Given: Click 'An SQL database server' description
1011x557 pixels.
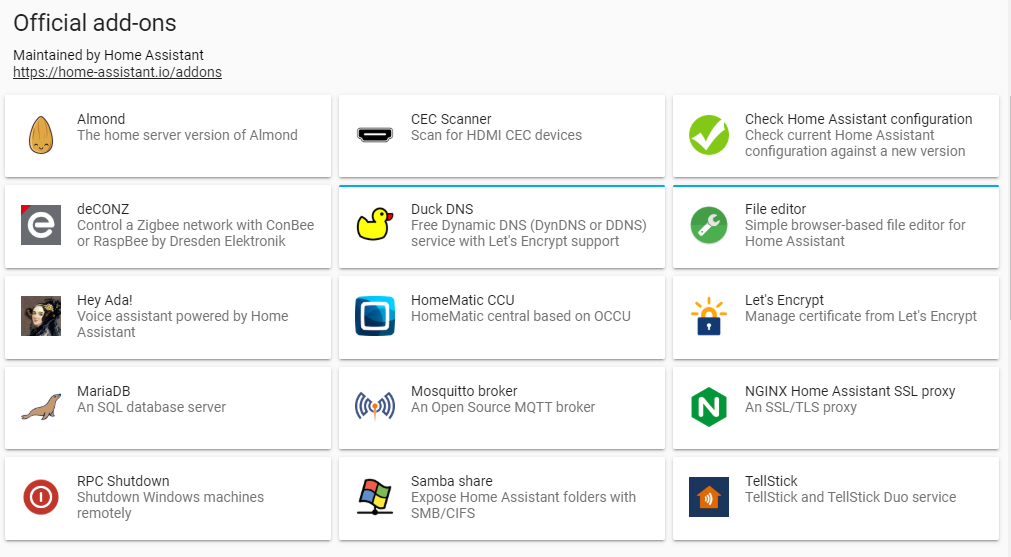Looking at the screenshot, I should (151, 407).
